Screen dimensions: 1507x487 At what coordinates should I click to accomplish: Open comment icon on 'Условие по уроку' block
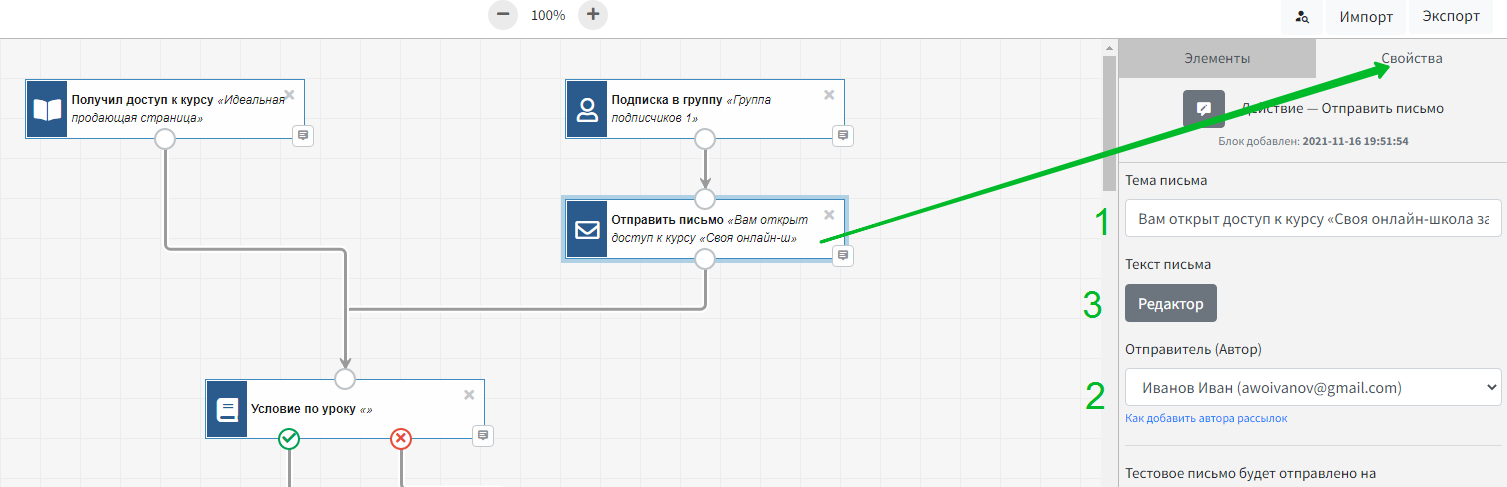tap(483, 435)
